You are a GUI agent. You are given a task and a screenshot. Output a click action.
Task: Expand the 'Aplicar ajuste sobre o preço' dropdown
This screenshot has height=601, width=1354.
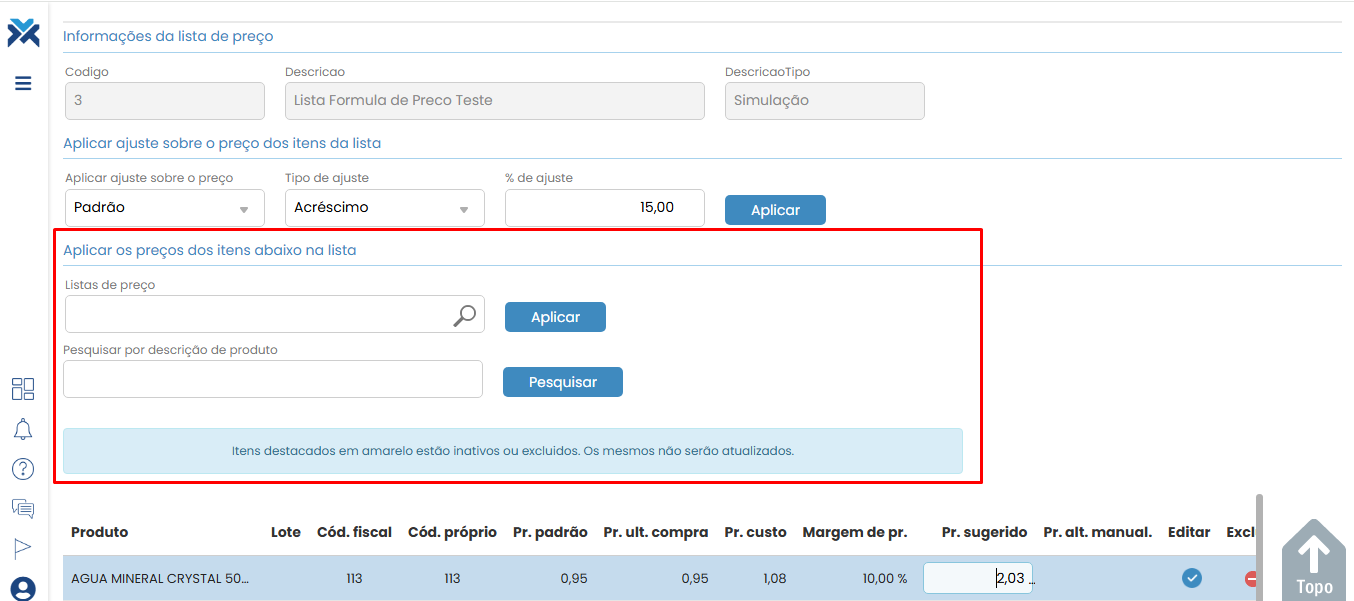tap(164, 208)
